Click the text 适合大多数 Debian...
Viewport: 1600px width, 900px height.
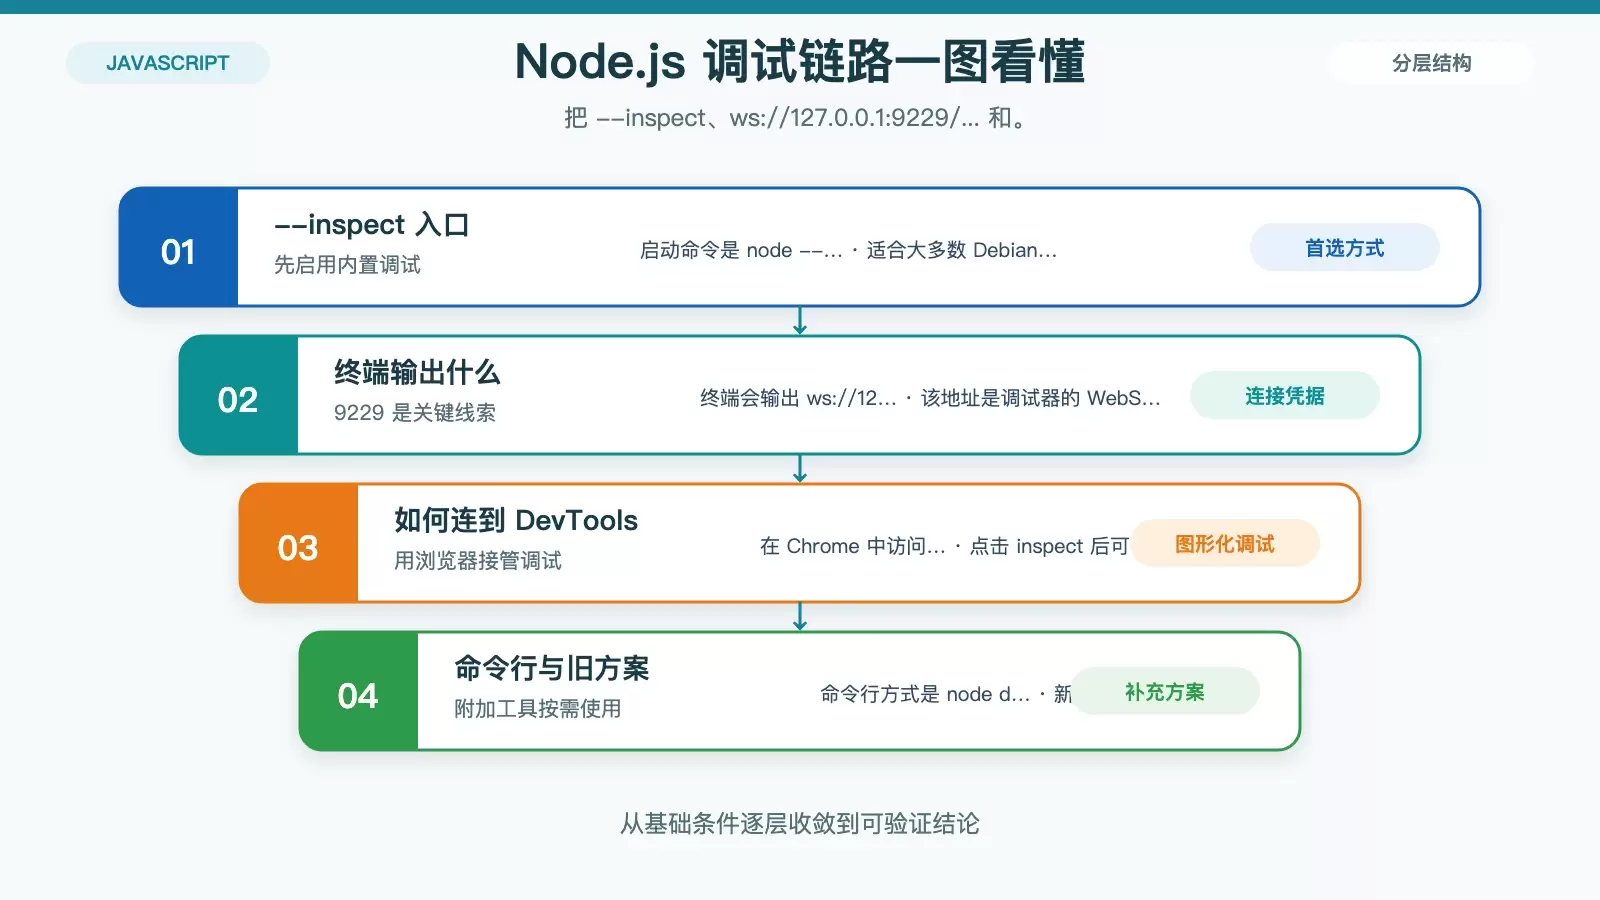pyautogui.click(x=961, y=250)
